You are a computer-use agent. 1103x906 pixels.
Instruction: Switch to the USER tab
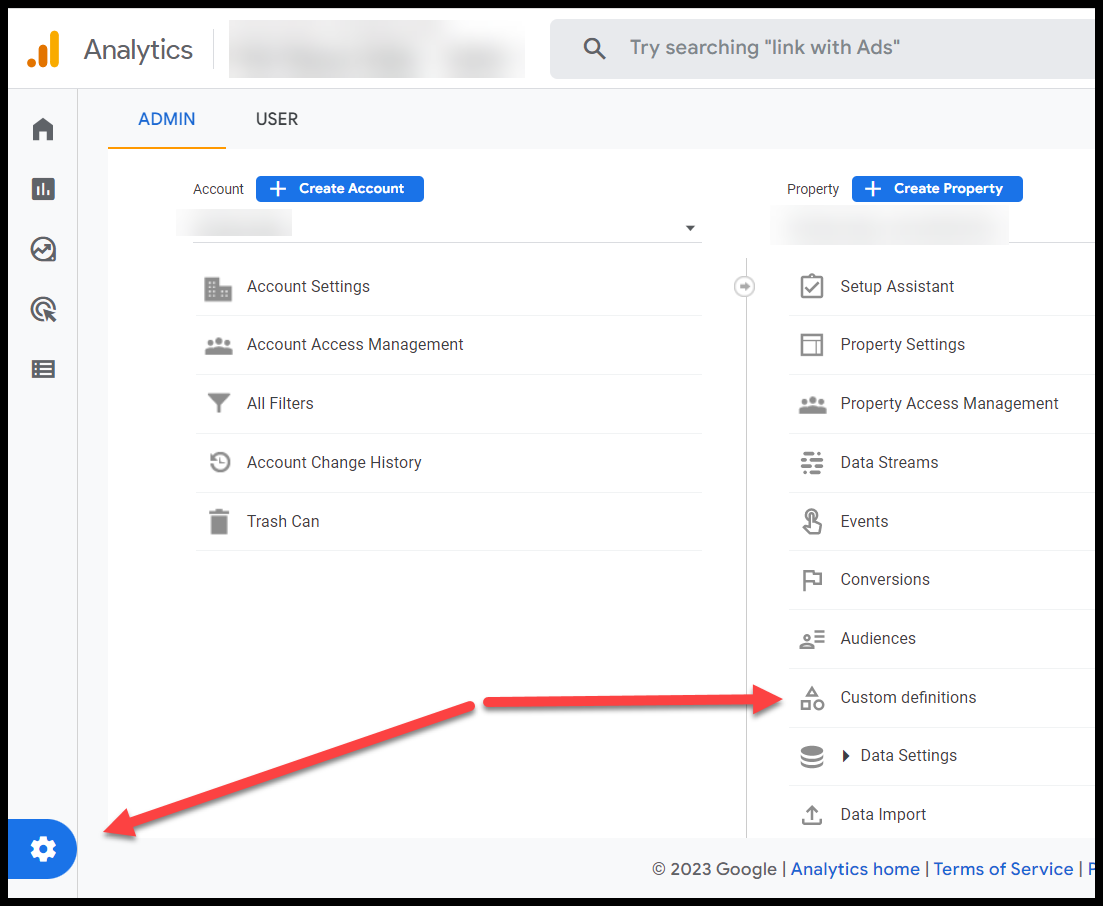[x=277, y=119]
